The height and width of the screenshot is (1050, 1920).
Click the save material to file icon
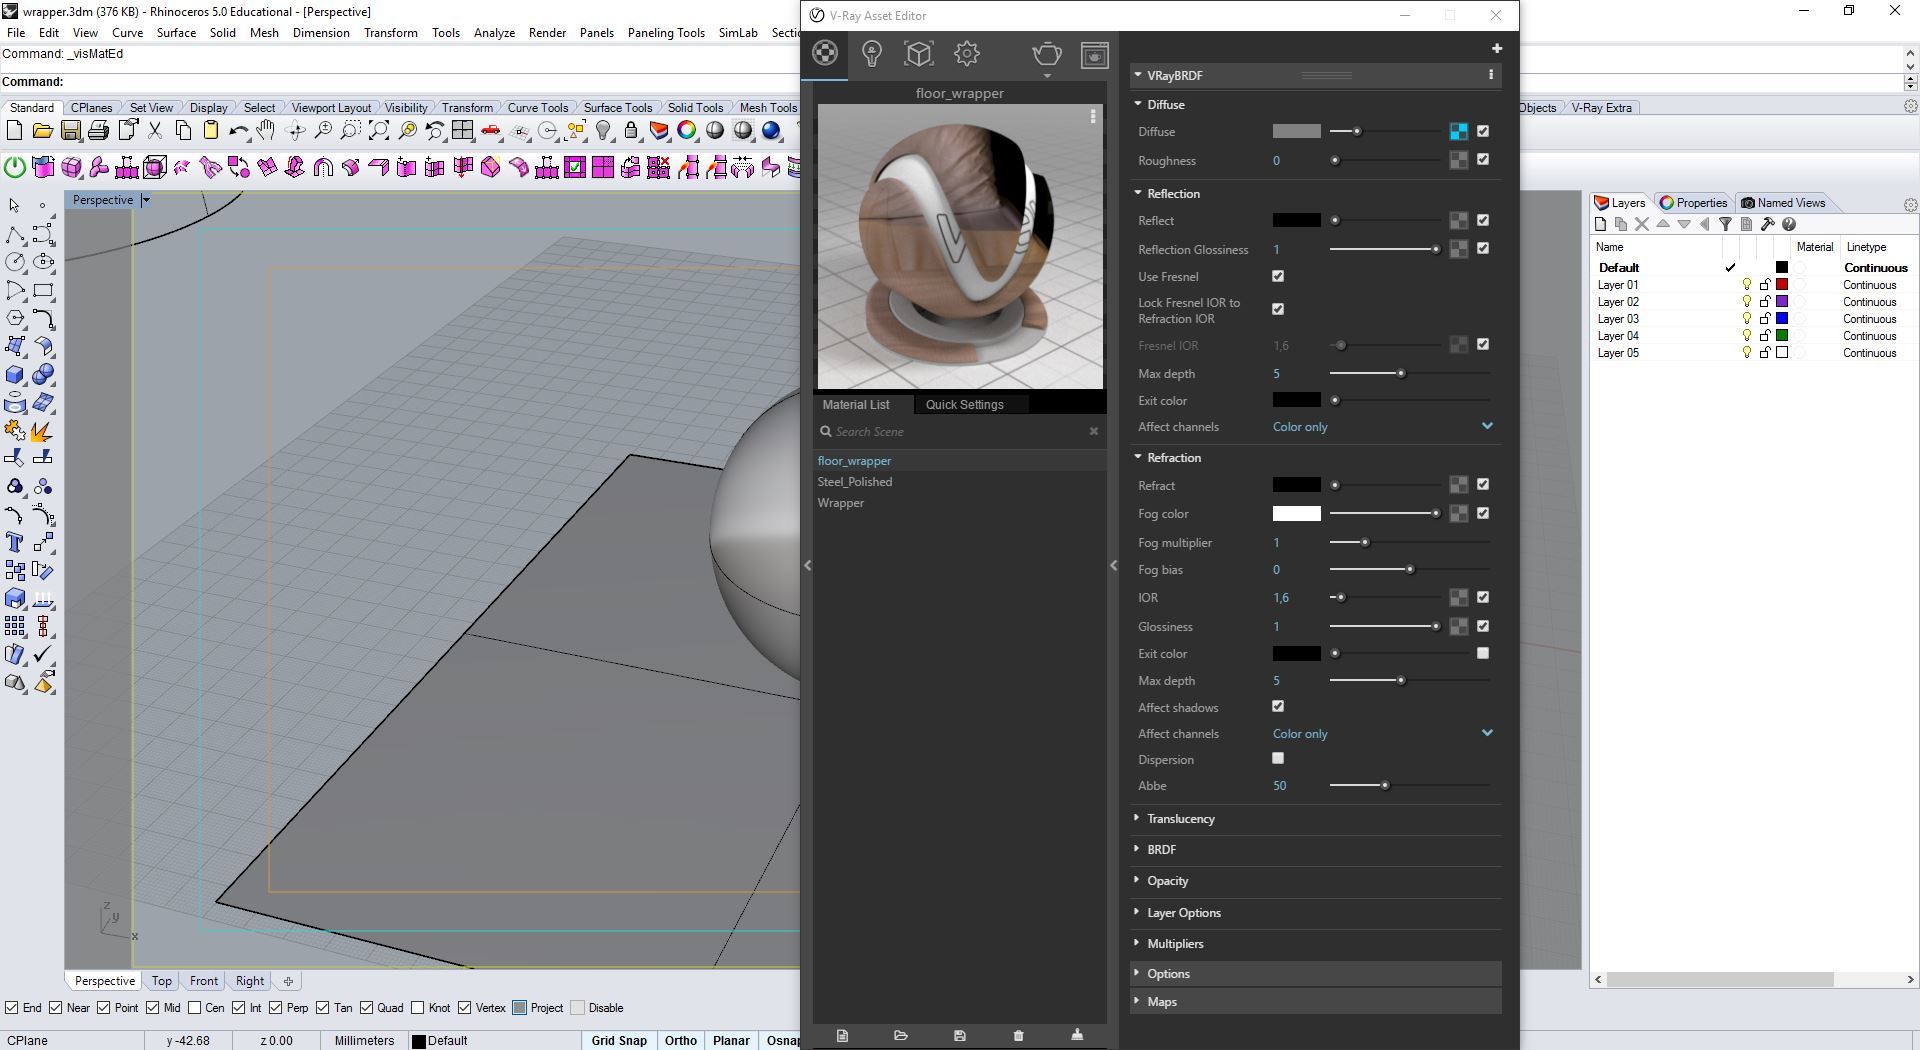click(960, 1036)
